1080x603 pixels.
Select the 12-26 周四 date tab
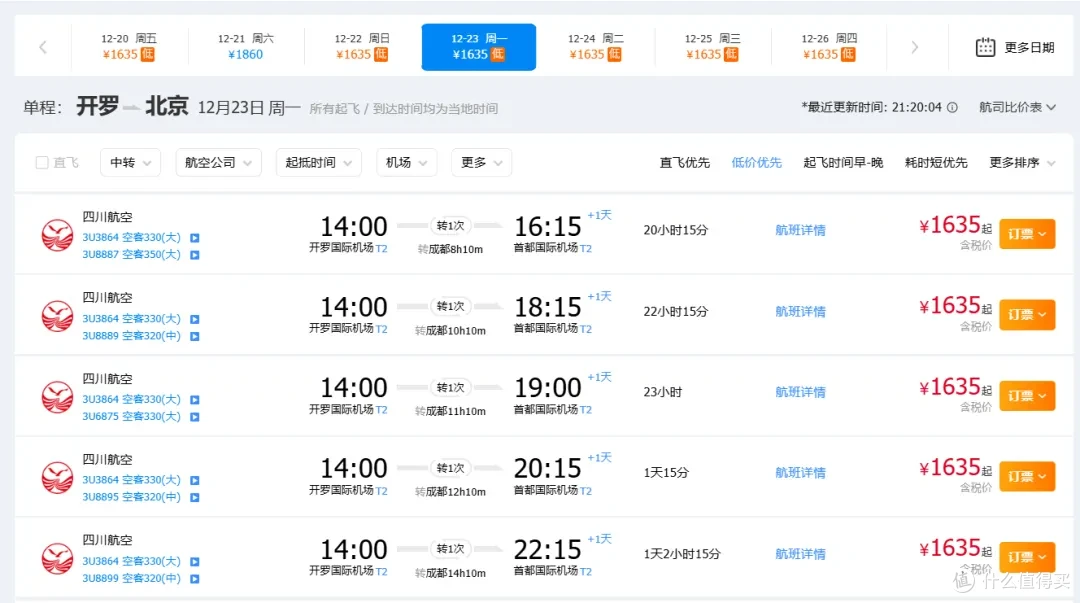(829, 47)
